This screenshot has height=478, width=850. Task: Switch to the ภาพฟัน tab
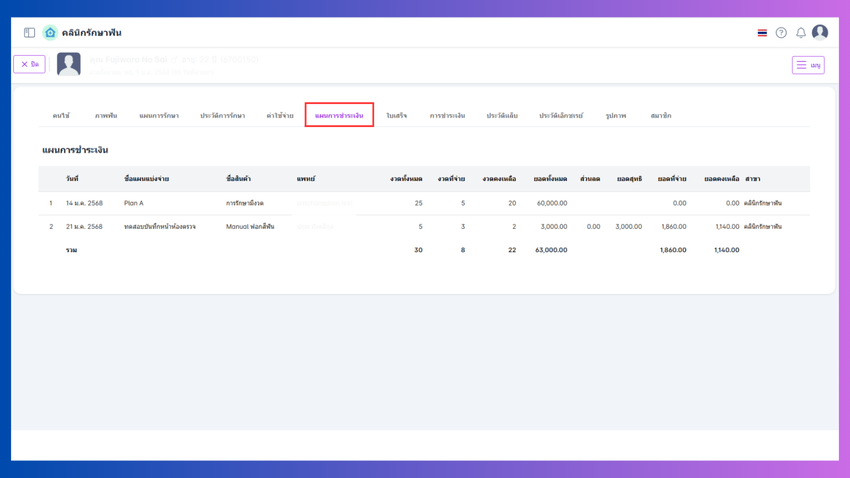(106, 115)
